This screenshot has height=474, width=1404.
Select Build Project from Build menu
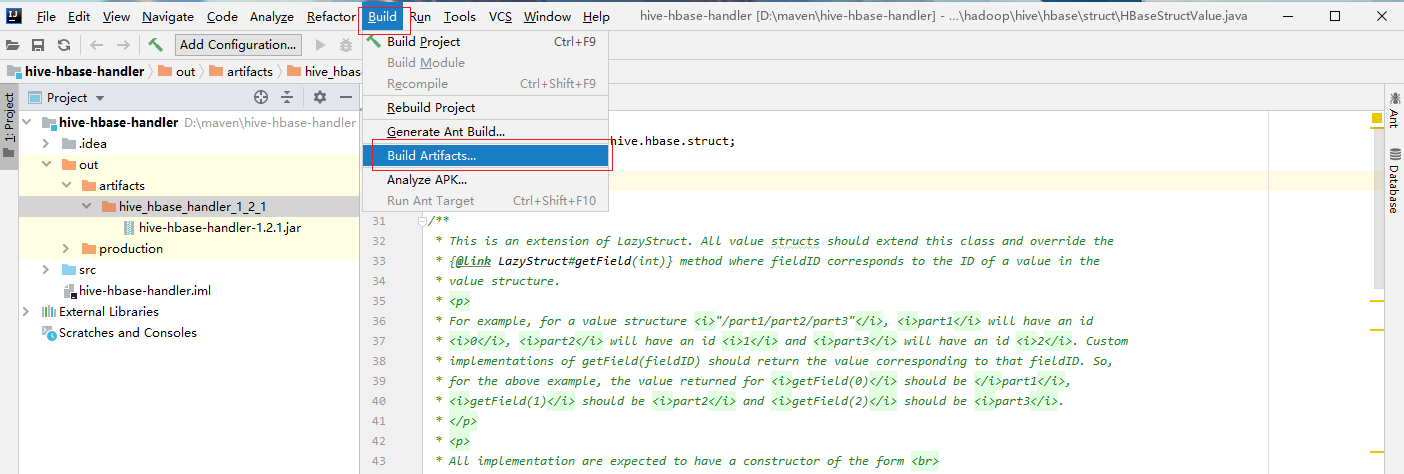(485, 42)
